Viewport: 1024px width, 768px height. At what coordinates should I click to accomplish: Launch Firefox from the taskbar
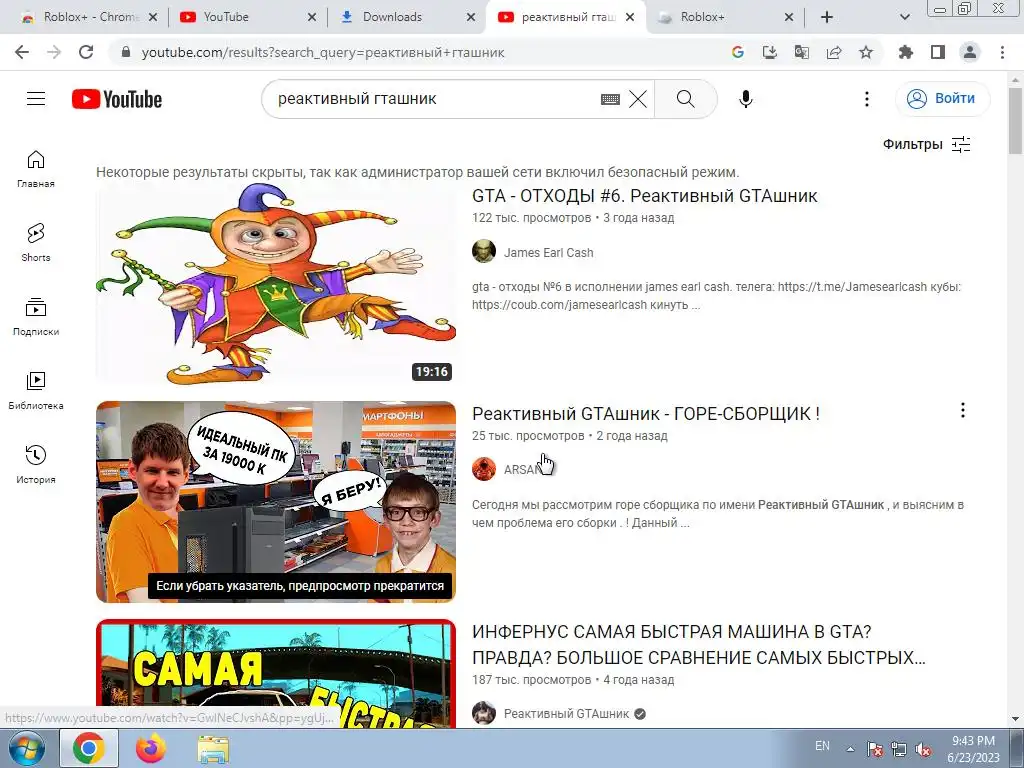coord(151,749)
